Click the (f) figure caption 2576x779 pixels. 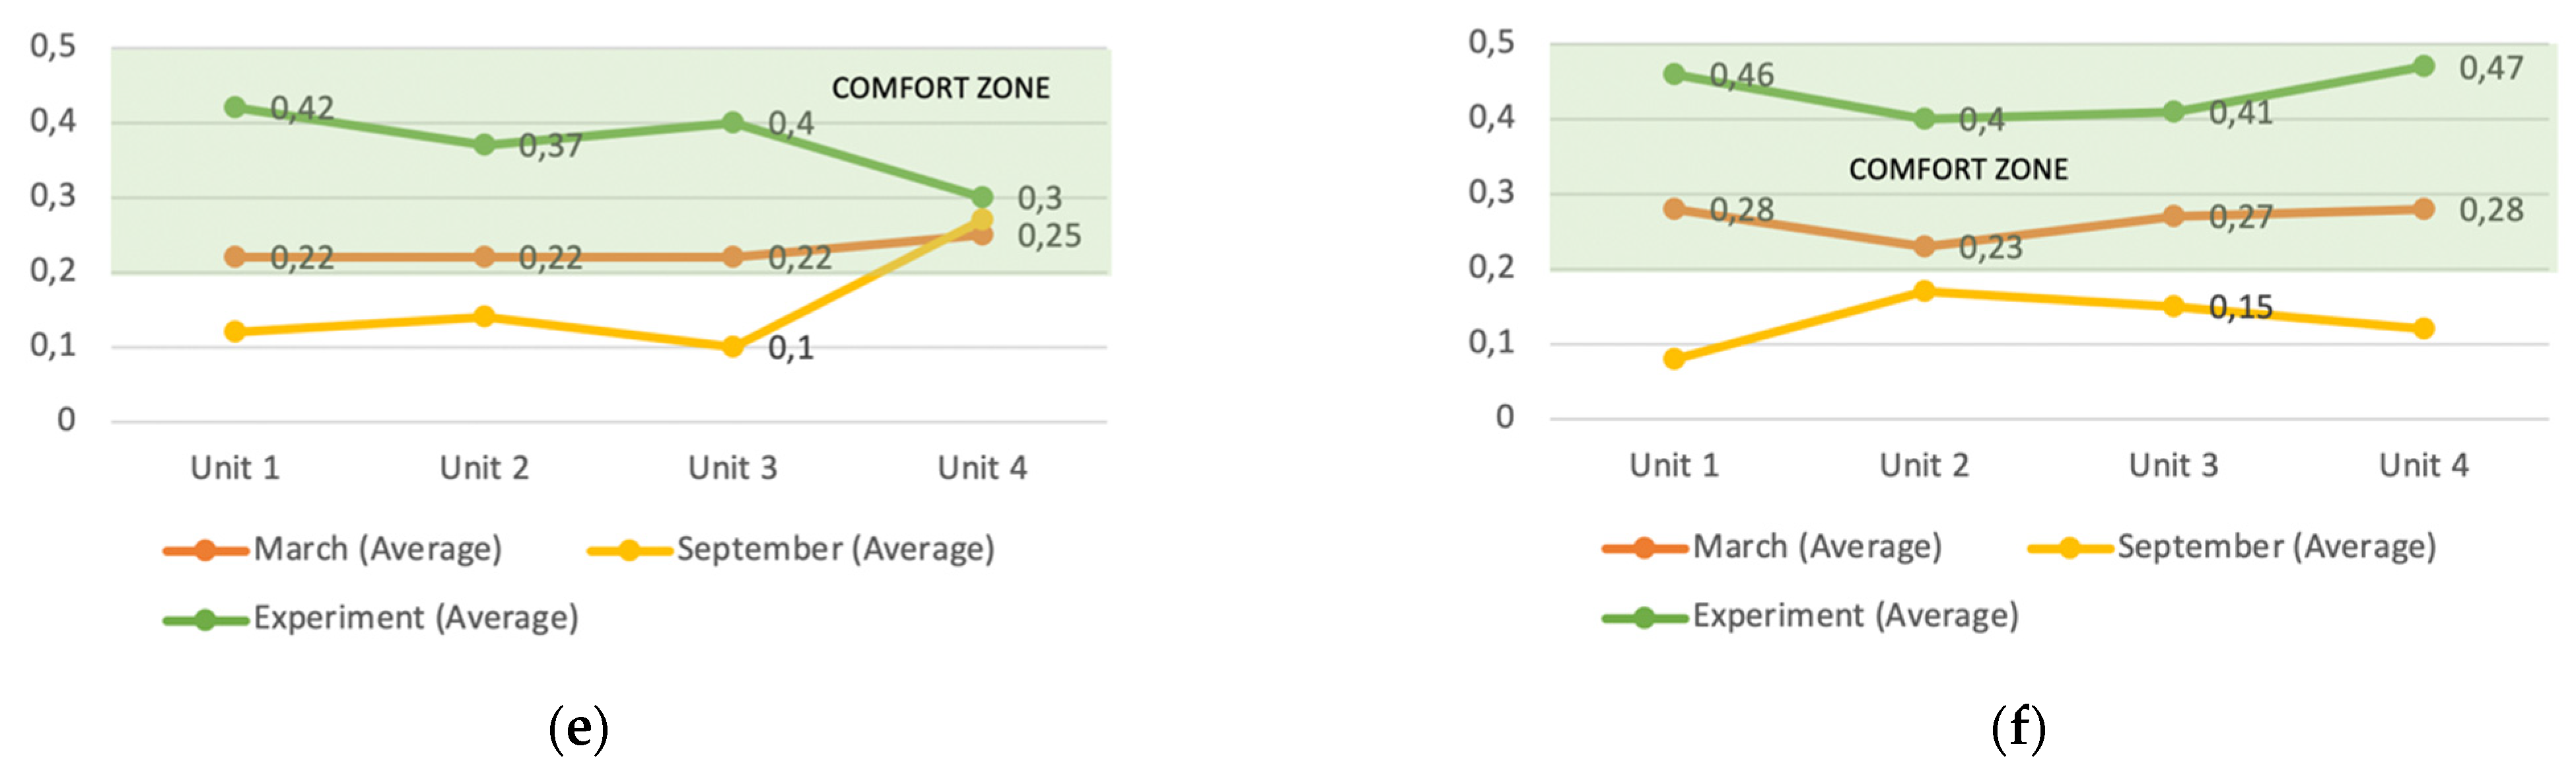[x=2018, y=728]
